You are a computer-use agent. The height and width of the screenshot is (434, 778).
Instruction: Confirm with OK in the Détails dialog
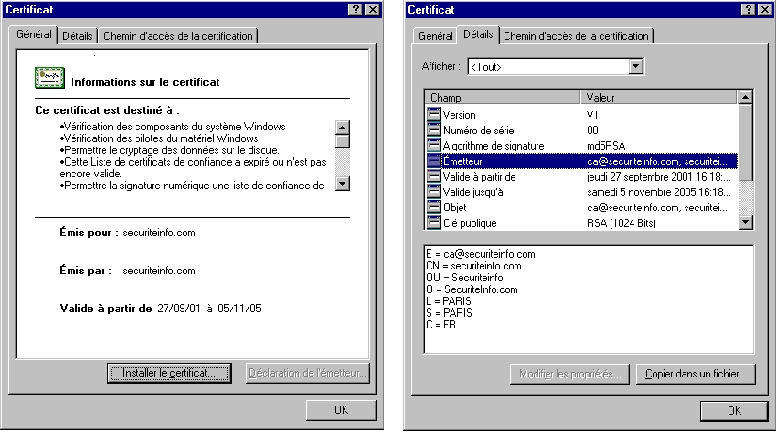coord(733,410)
